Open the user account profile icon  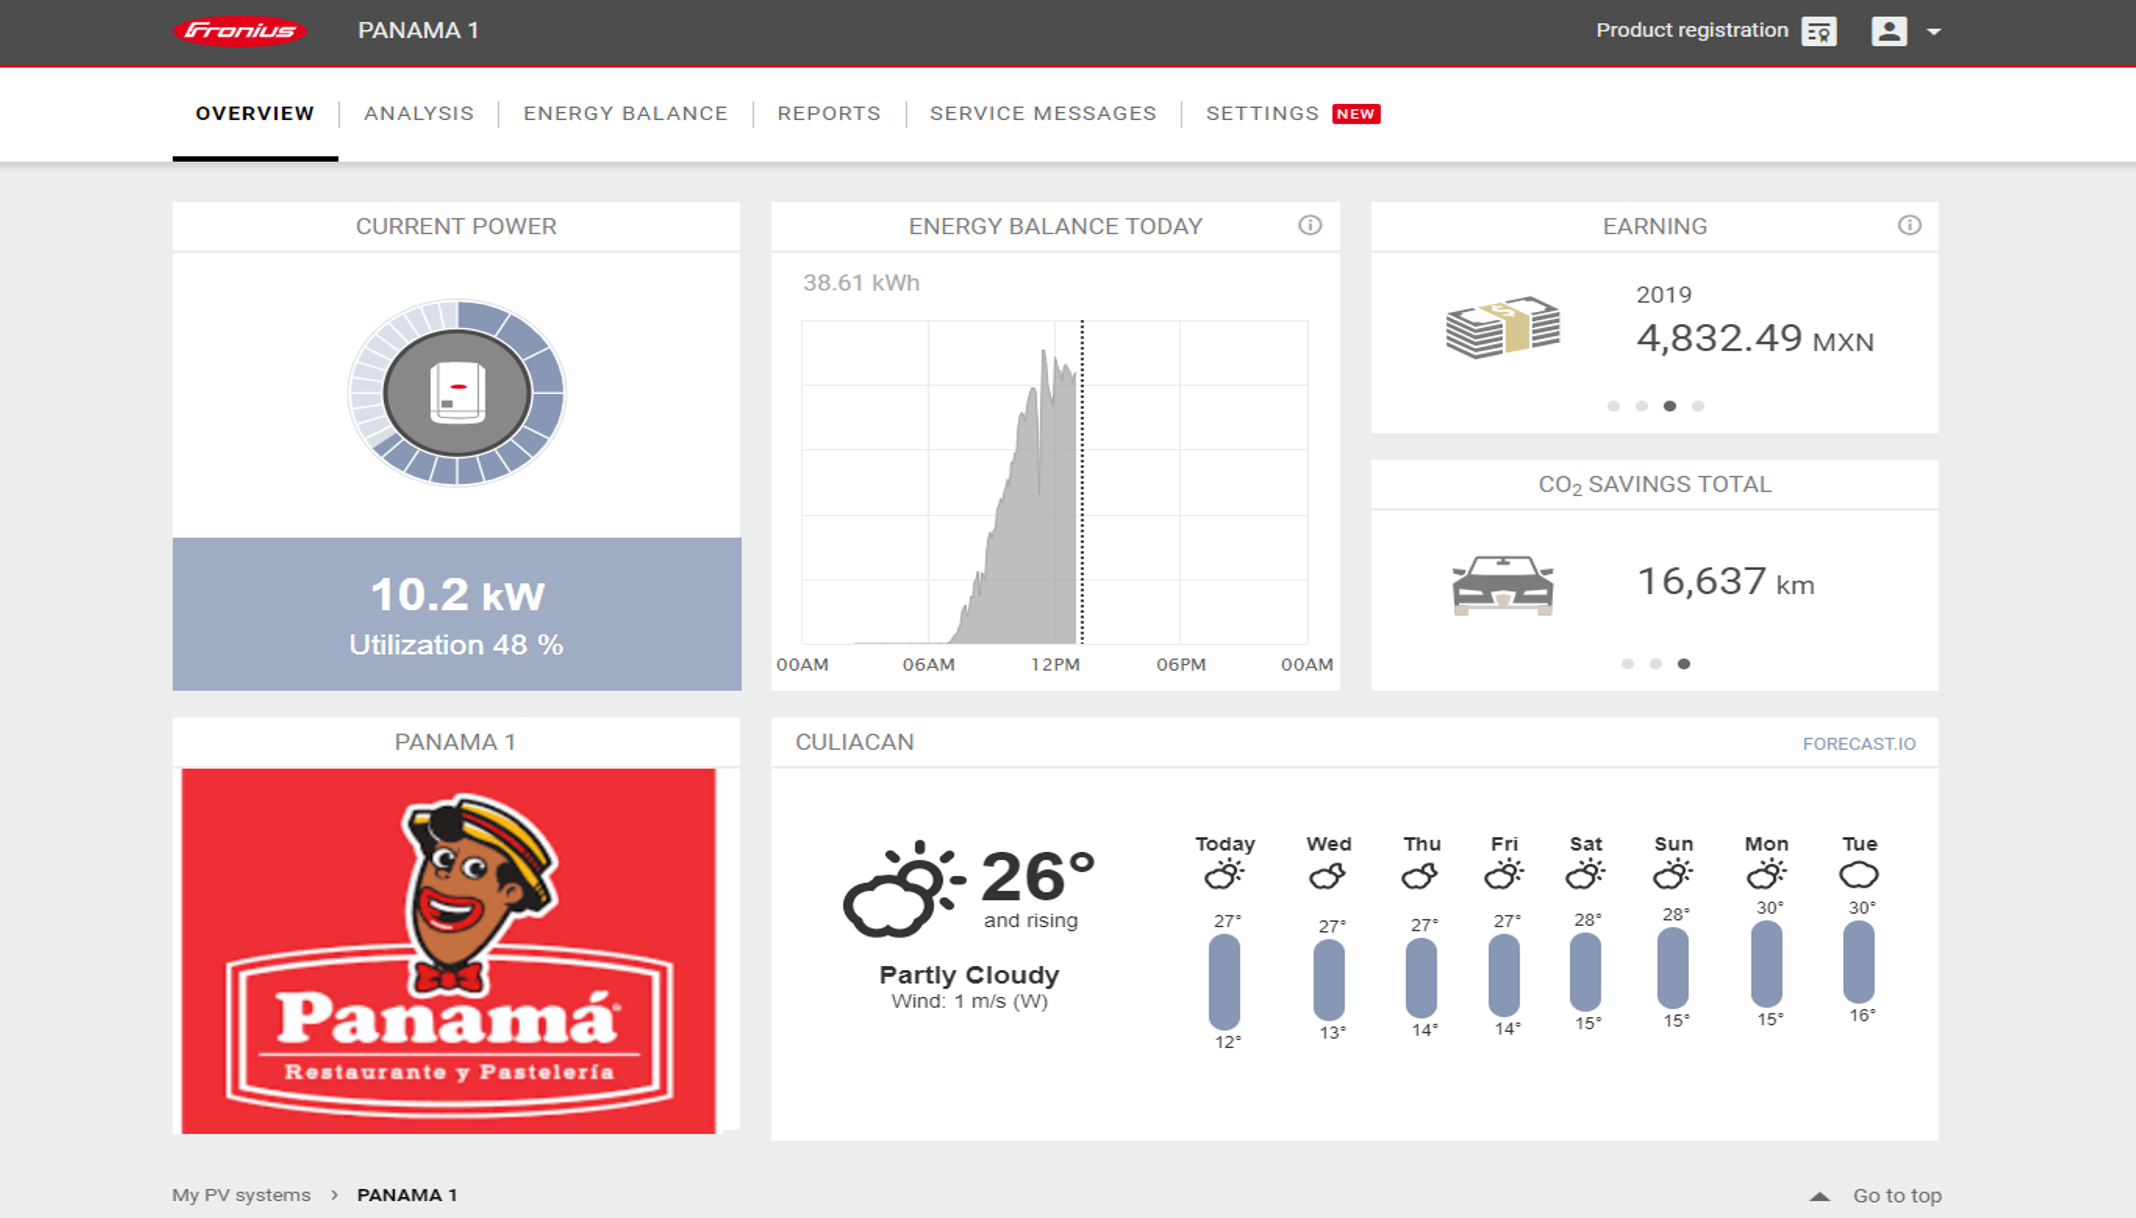pos(1888,31)
